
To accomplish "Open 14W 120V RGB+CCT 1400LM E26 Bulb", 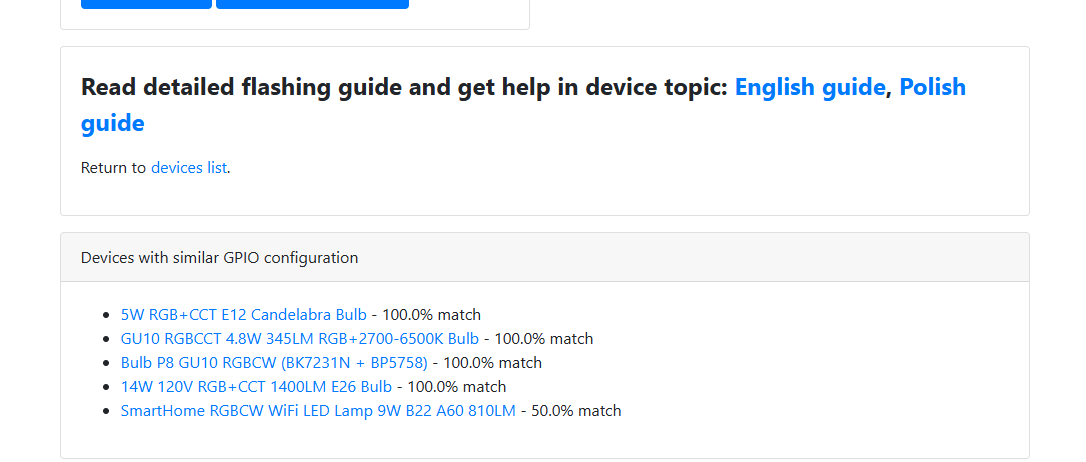I will [x=256, y=386].
